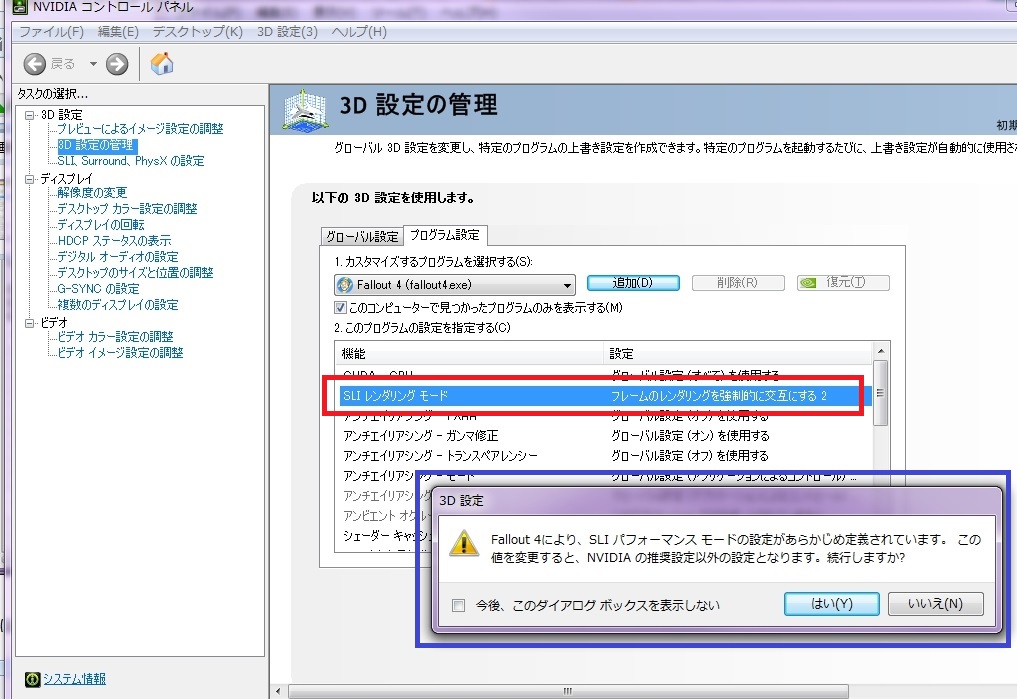Click the warning icon in the 3D 設定 dialog
Screen dimensions: 1017x699
pyautogui.click(x=462, y=544)
